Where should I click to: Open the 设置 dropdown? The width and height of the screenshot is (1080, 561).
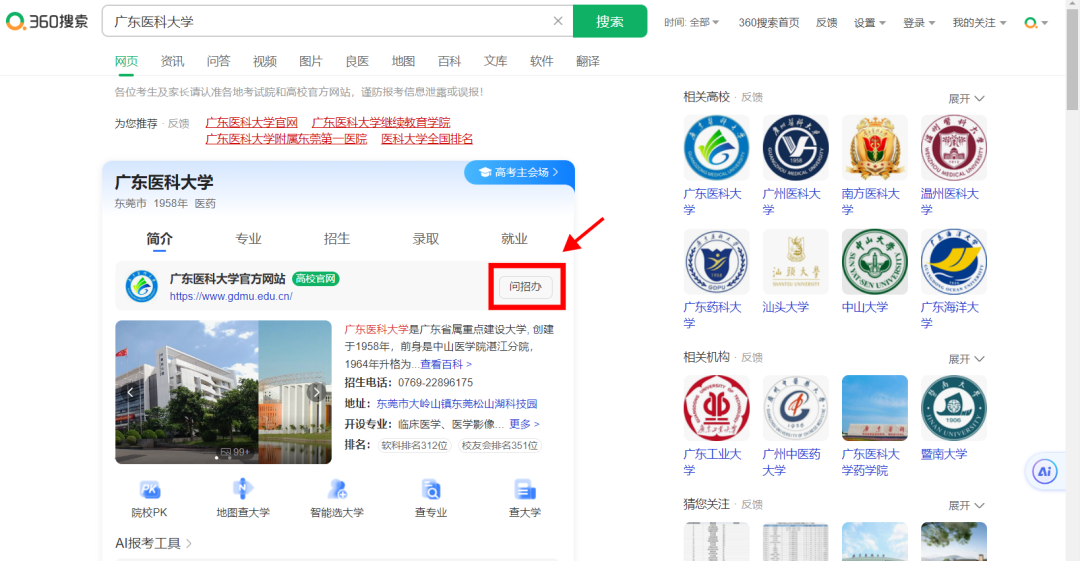pyautogui.click(x=870, y=23)
